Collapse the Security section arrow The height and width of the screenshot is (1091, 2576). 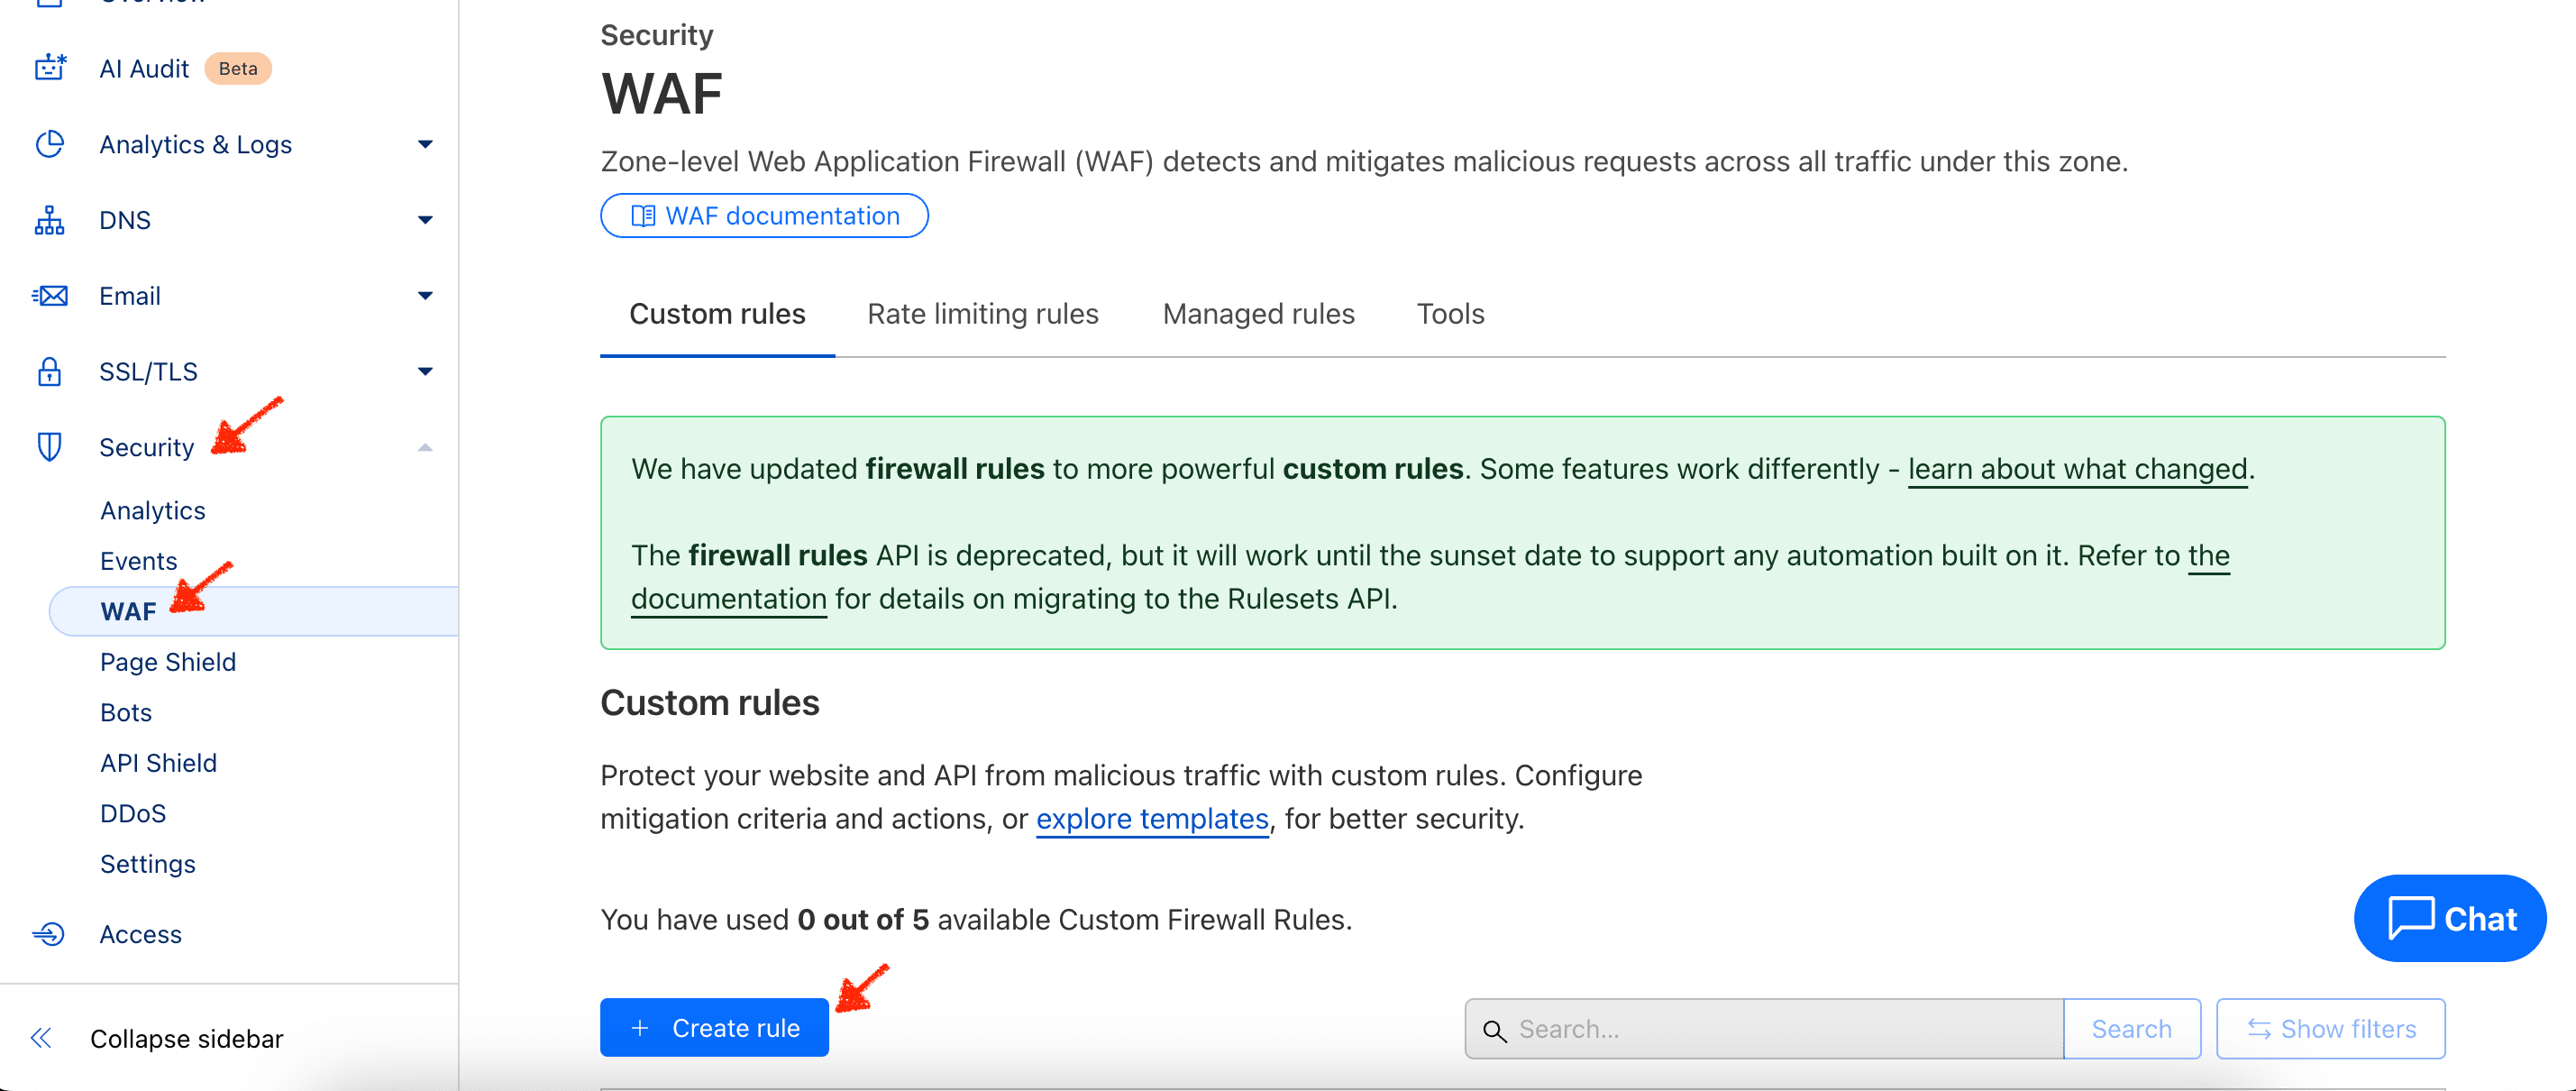[x=425, y=447]
